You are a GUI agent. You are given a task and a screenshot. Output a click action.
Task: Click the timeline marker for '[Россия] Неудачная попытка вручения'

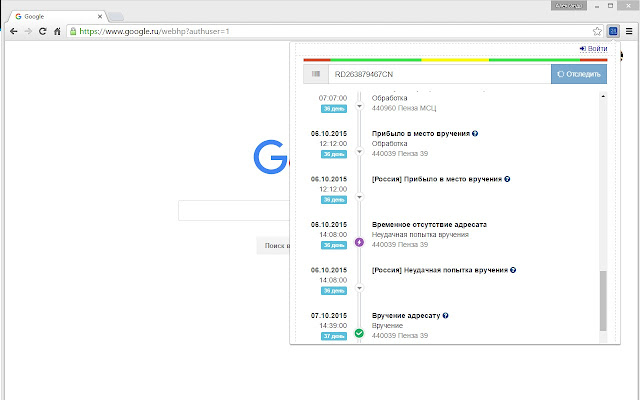pos(359,288)
